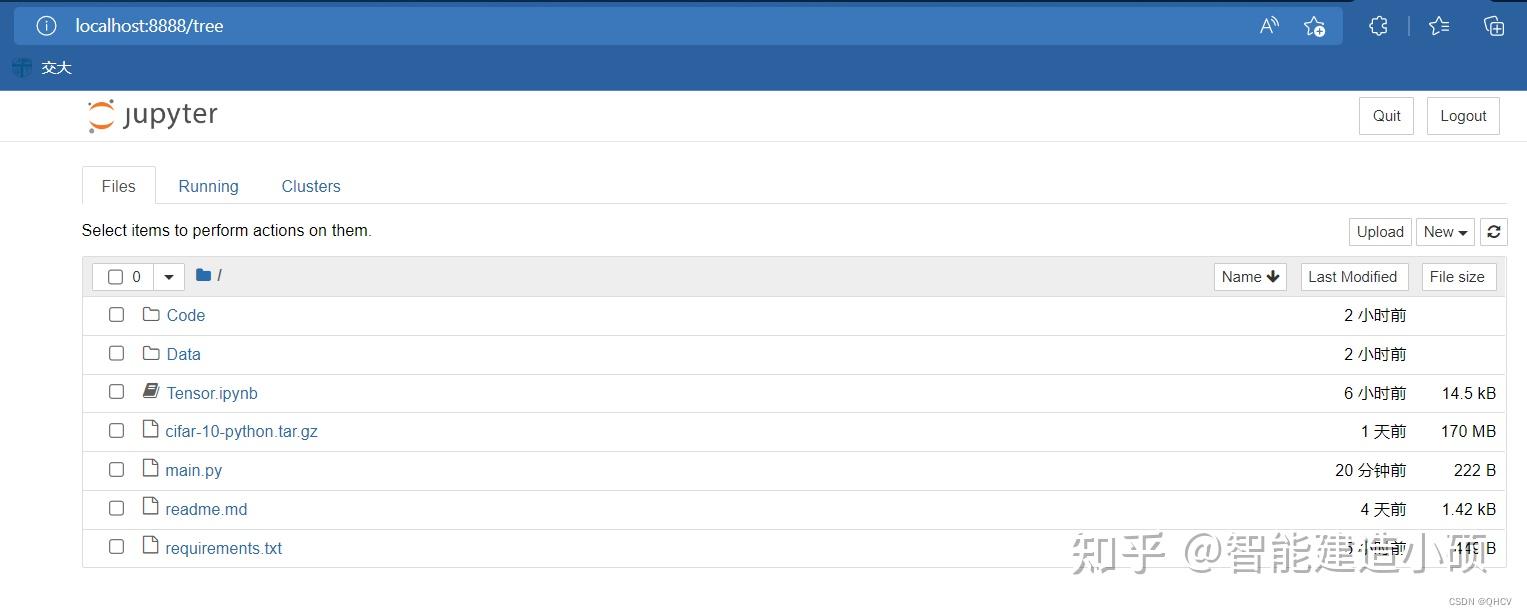Click the root folder icon in breadcrumb
This screenshot has width=1527, height=616.
point(204,275)
